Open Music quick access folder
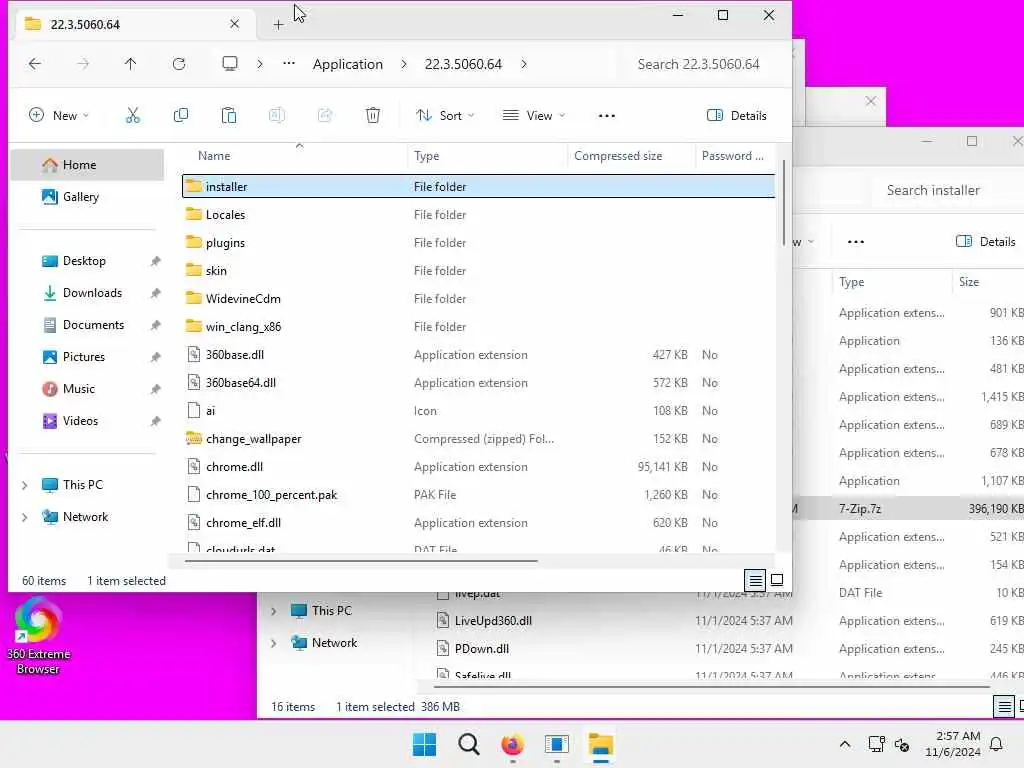Screen dimensions: 1024x768 coord(78,389)
